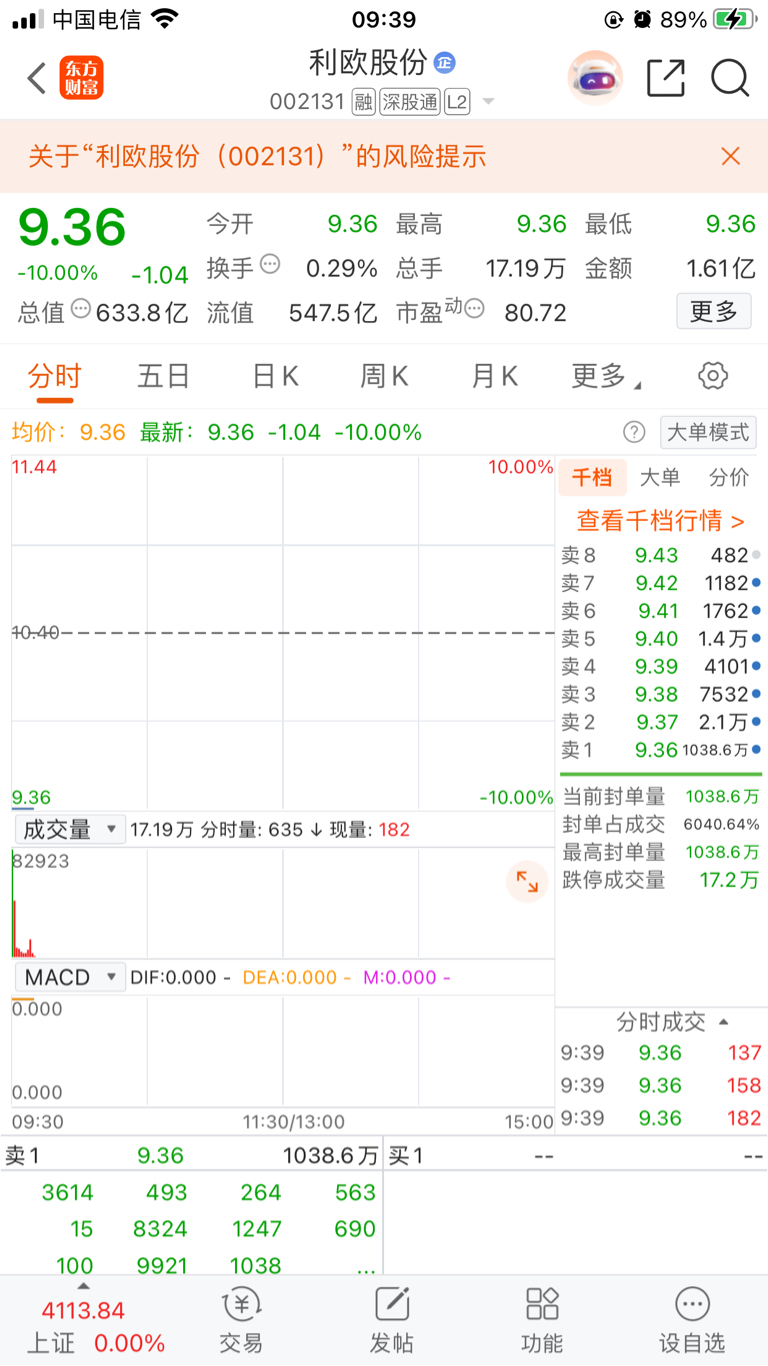
Task: Tap the 深股通 badge
Action: pos(409,101)
